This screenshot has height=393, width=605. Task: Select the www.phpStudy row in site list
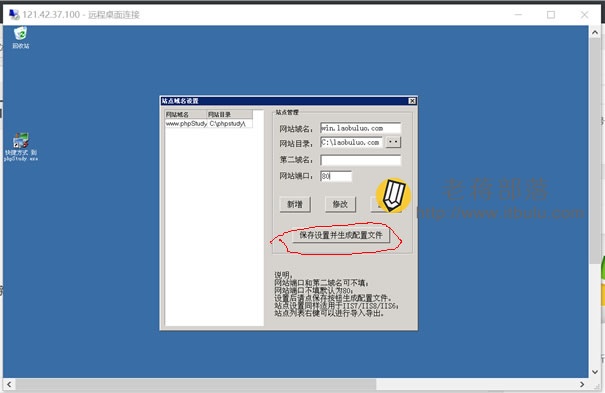click(x=209, y=124)
